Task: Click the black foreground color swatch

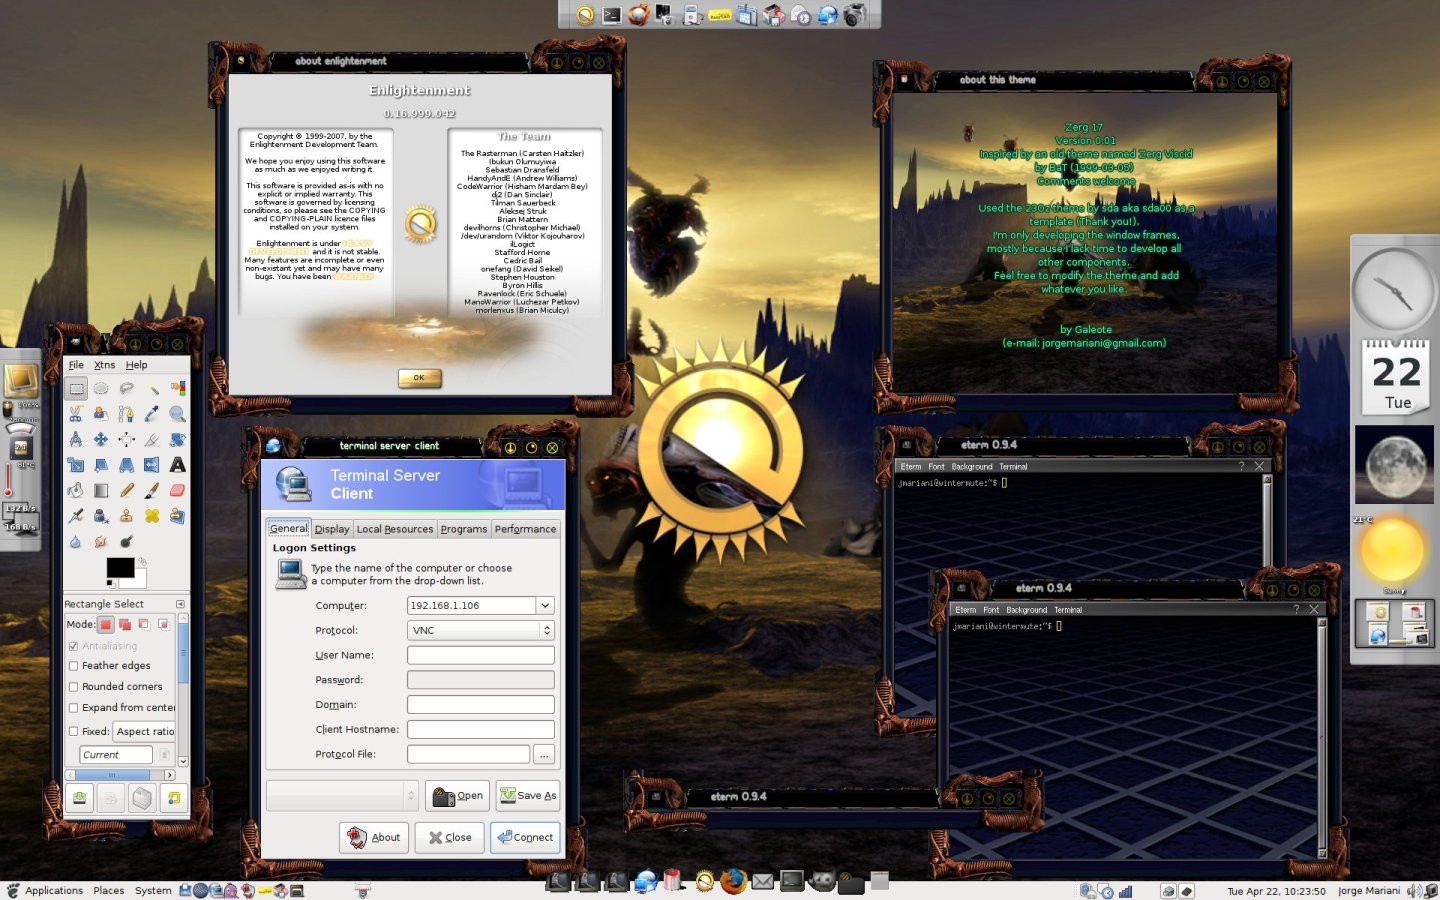Action: point(120,567)
